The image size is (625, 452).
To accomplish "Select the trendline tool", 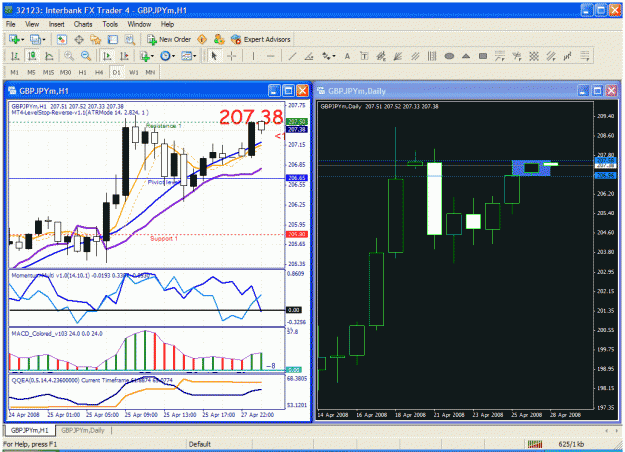I will pos(292,56).
